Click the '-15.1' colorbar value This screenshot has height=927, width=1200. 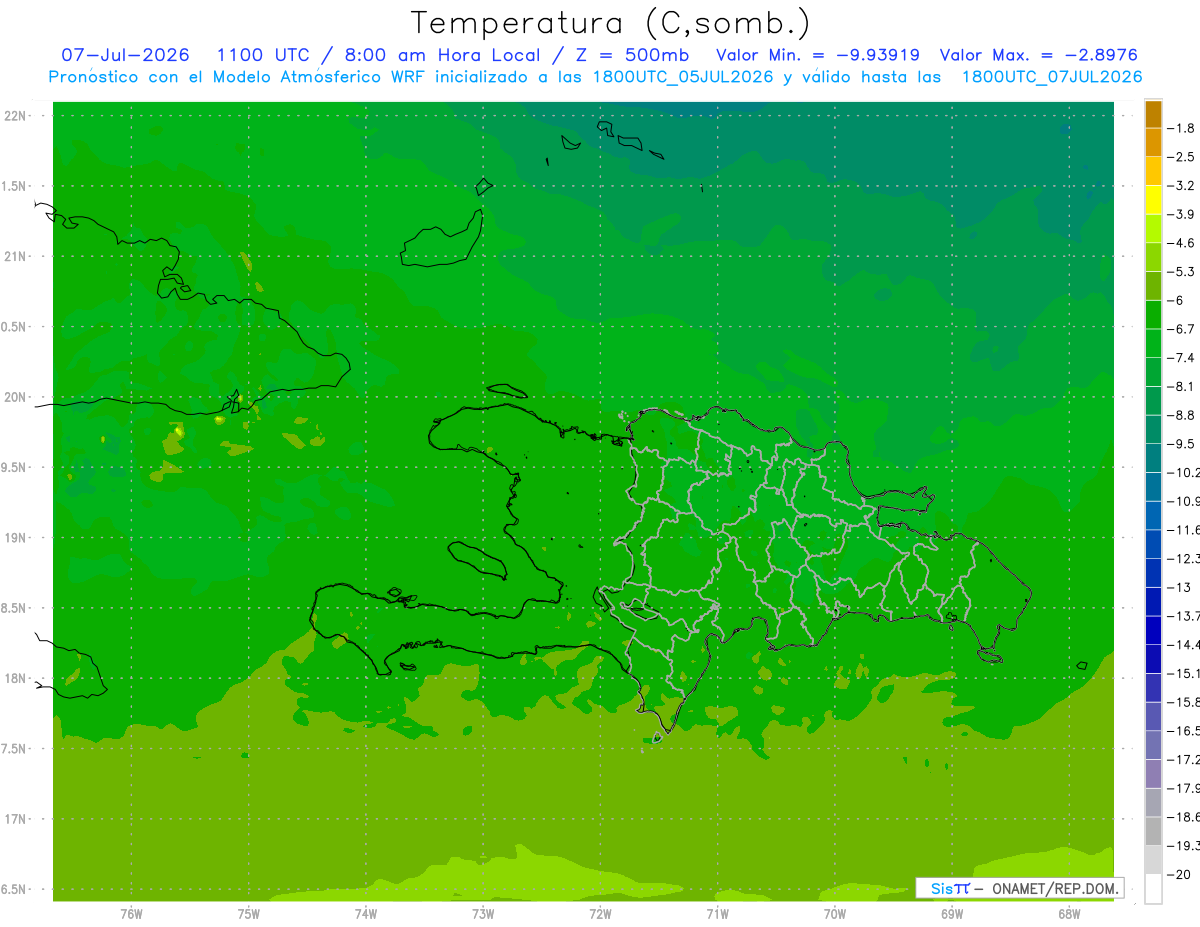(1184, 673)
